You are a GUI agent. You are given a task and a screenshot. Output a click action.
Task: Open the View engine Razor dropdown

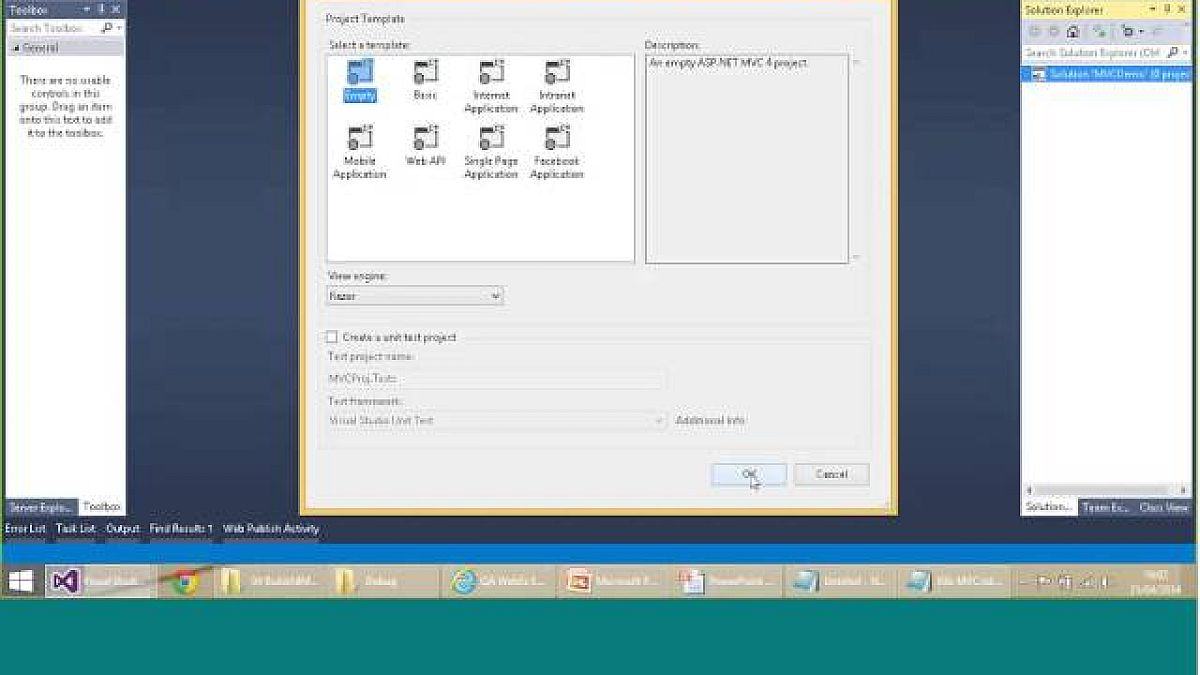point(415,296)
